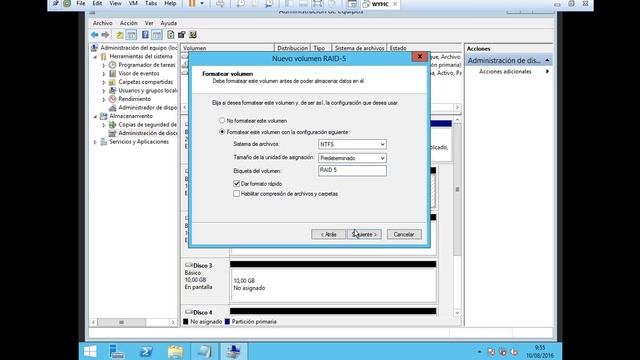Click the disk list scroll down arrow

pos(457,313)
